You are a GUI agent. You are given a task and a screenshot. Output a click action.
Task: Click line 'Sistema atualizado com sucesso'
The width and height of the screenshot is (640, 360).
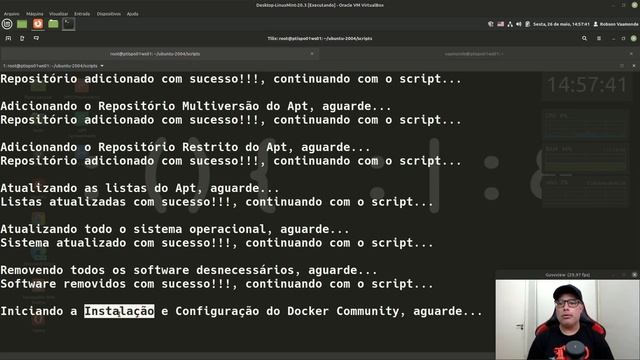(x=217, y=243)
